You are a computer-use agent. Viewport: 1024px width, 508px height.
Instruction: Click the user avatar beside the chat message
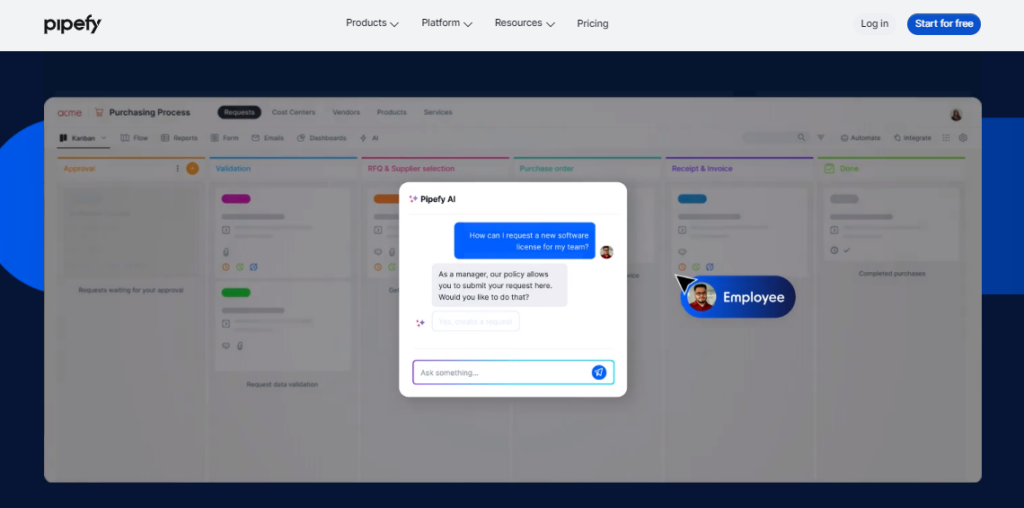point(607,252)
